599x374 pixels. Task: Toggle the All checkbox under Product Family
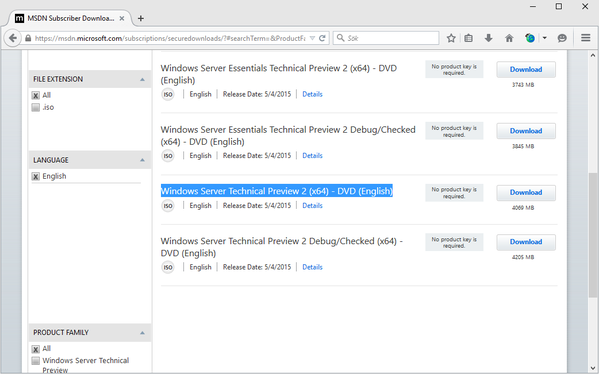[36, 349]
